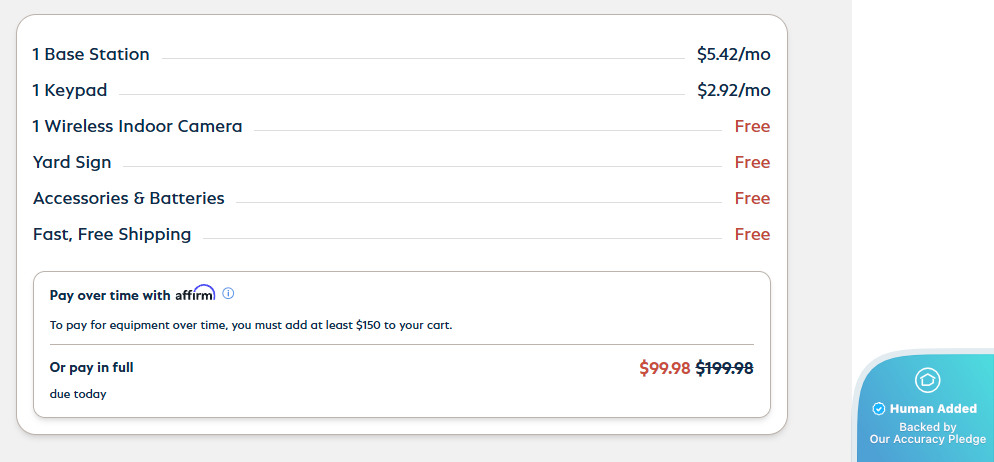This screenshot has height=462, width=994.
Task: Click the $5.42/mo Base Station price
Action: [733, 55]
